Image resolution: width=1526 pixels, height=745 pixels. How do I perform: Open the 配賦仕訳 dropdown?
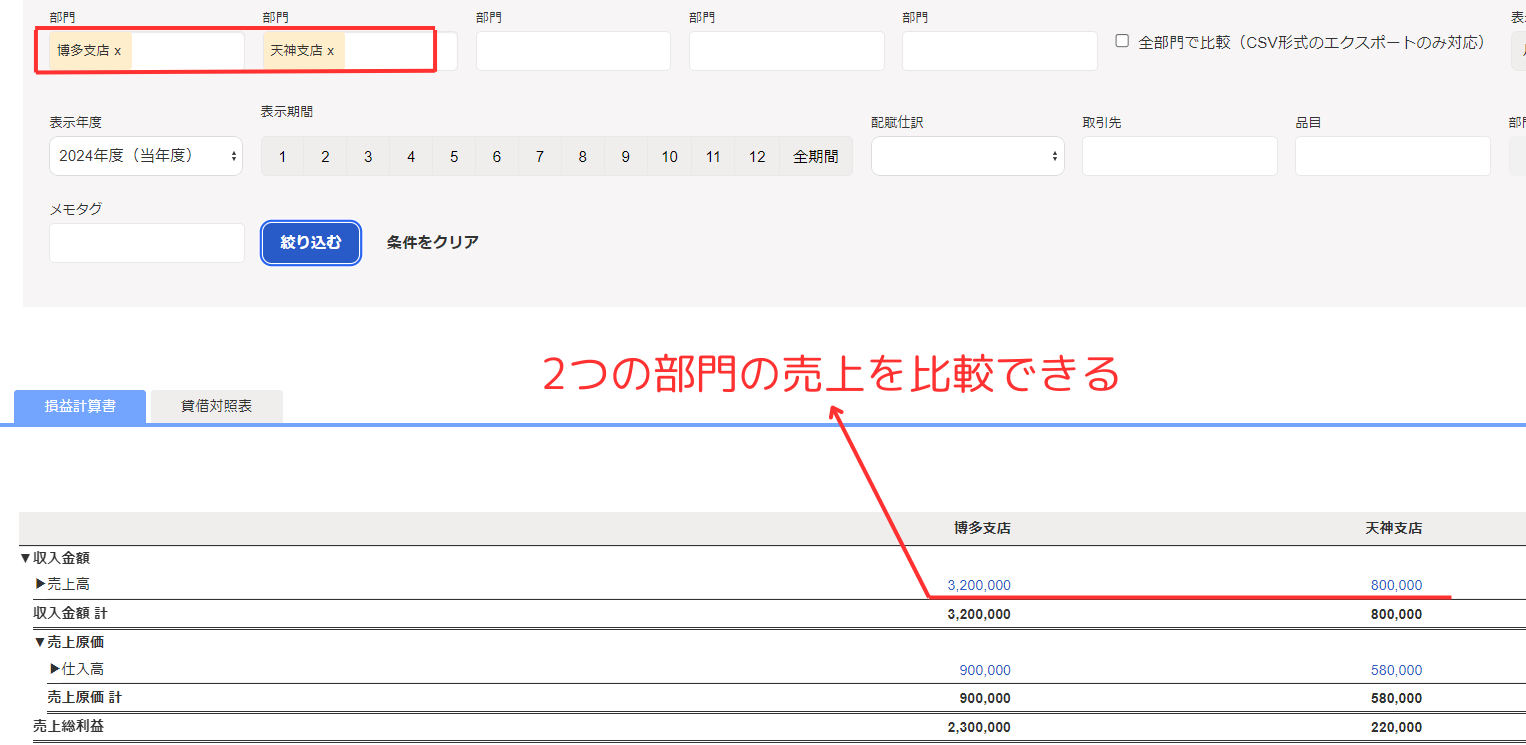[x=967, y=156]
